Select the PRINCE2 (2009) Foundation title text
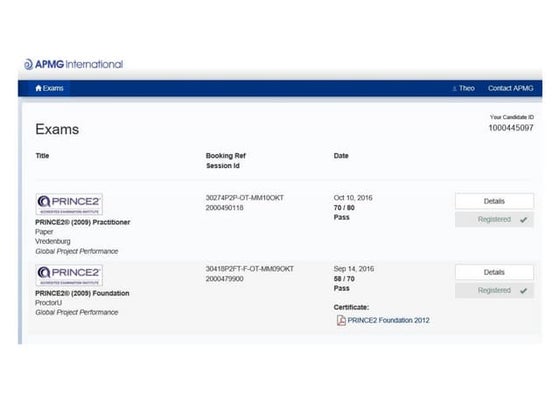560x396 pixels. pyautogui.click(x=82, y=293)
